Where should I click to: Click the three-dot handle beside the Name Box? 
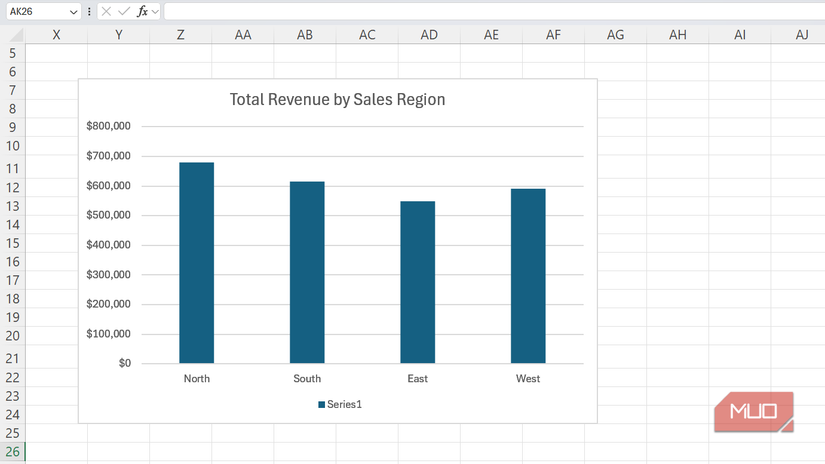[89, 12]
